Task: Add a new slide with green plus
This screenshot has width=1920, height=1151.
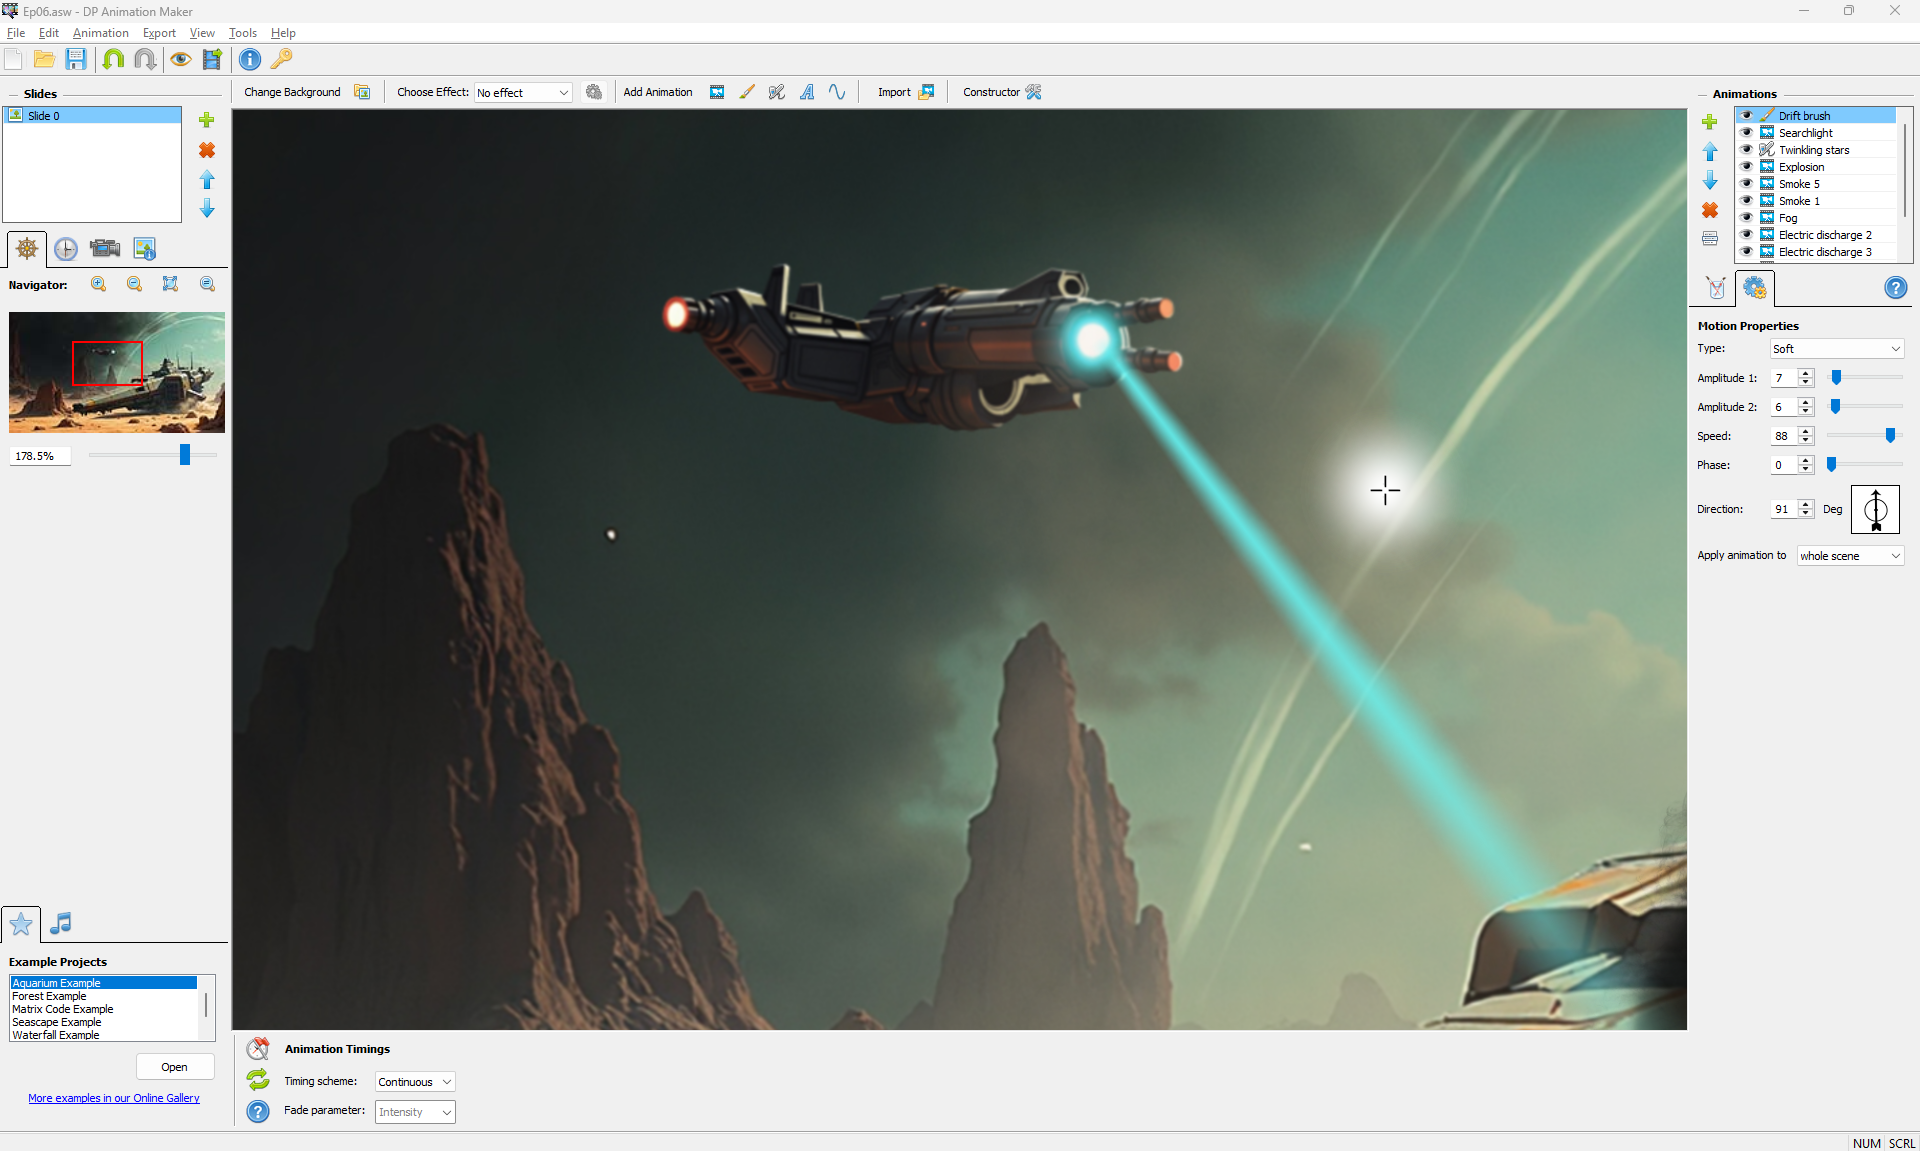Action: pos(207,120)
